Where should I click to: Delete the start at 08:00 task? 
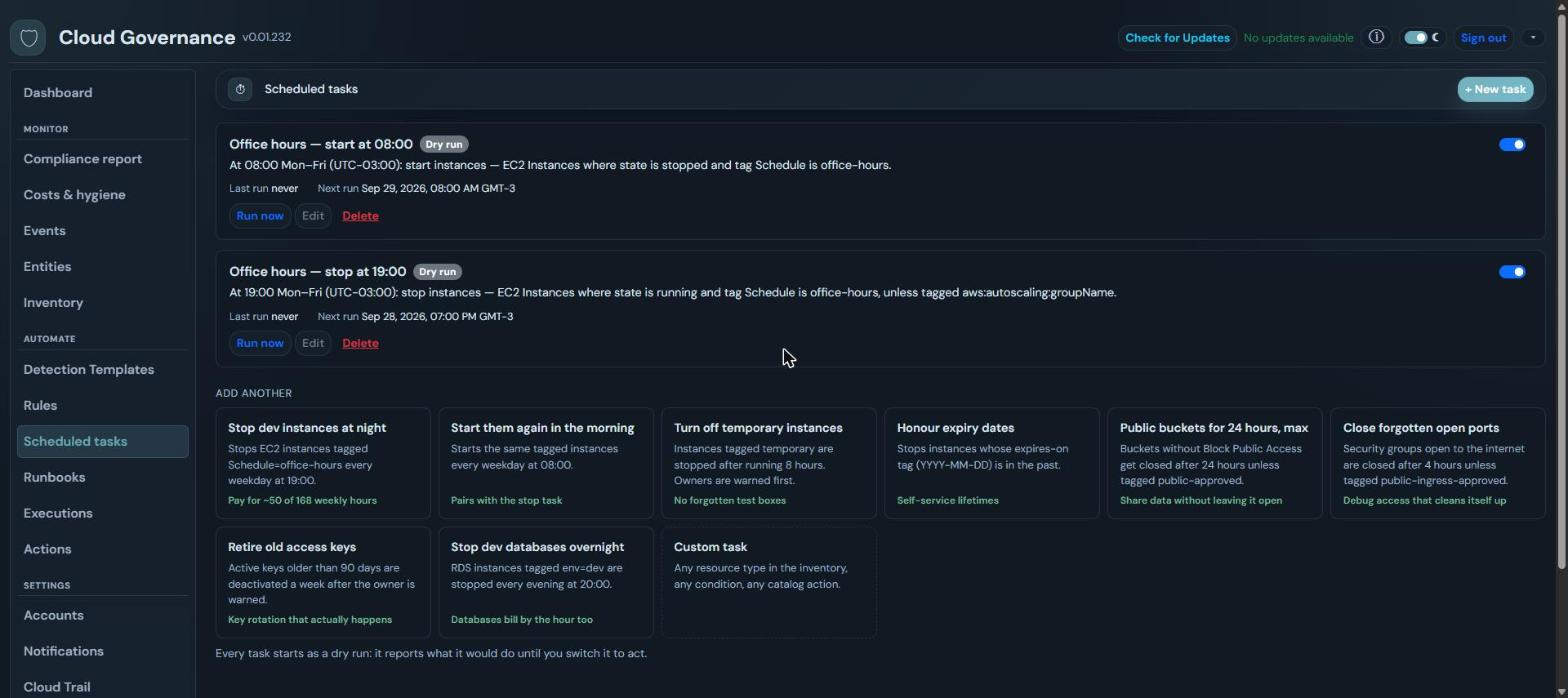click(x=360, y=216)
